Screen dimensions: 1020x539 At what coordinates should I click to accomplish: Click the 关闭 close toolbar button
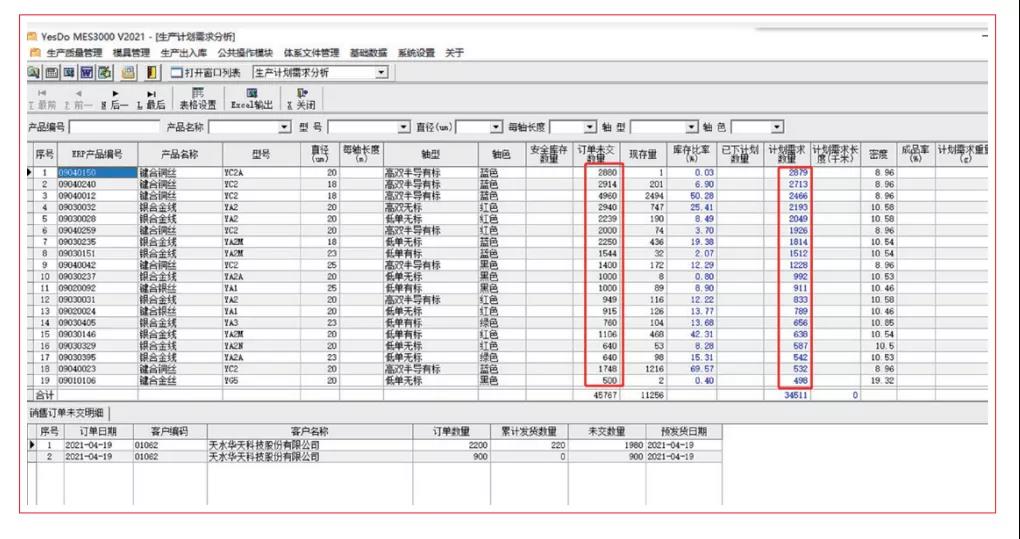(x=301, y=99)
